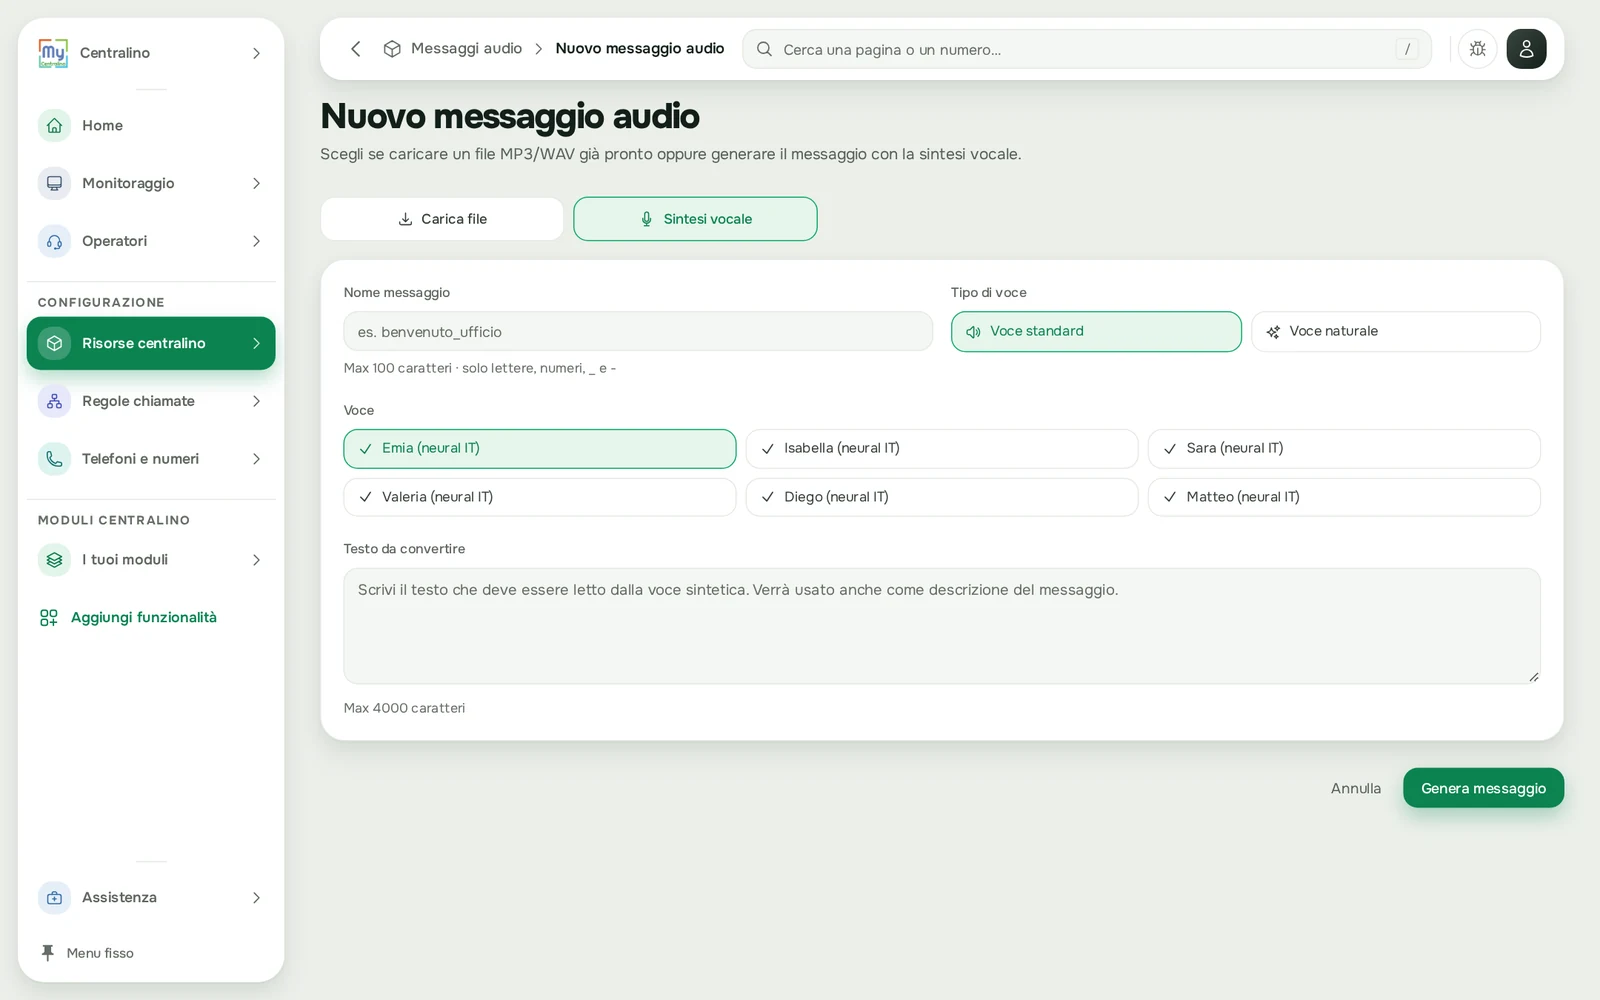Open the Messaggi audio breadcrumb link
The image size is (1600, 1000).
pyautogui.click(x=466, y=49)
